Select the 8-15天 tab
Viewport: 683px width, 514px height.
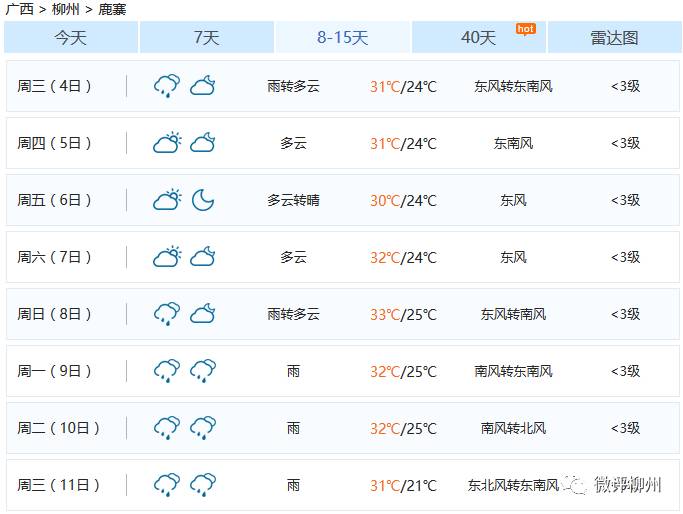click(x=343, y=37)
